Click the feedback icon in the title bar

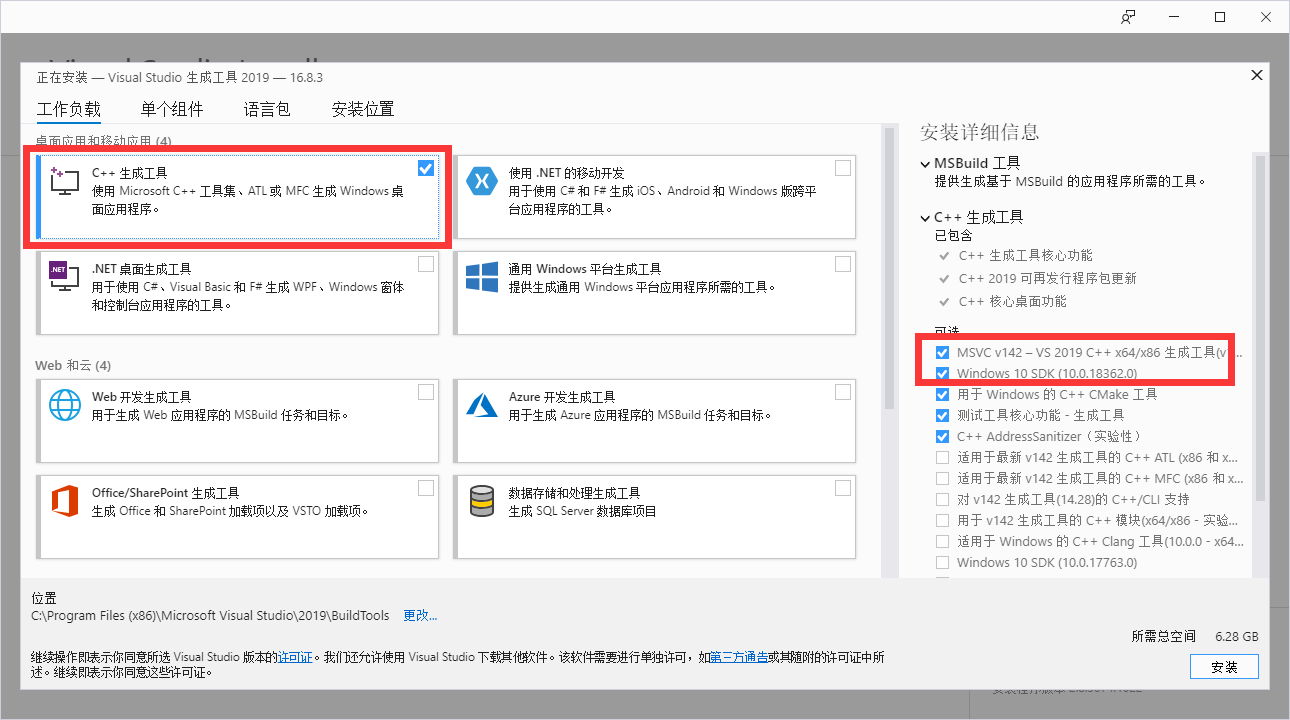point(1128,17)
